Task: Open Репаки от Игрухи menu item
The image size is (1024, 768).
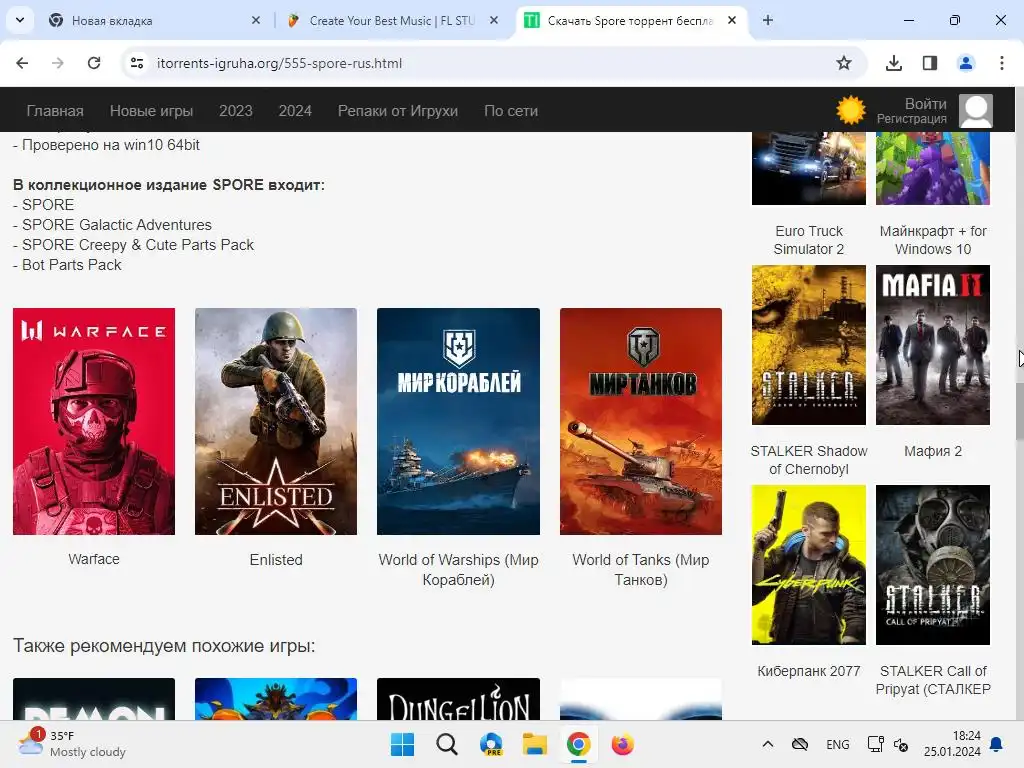Action: [398, 111]
